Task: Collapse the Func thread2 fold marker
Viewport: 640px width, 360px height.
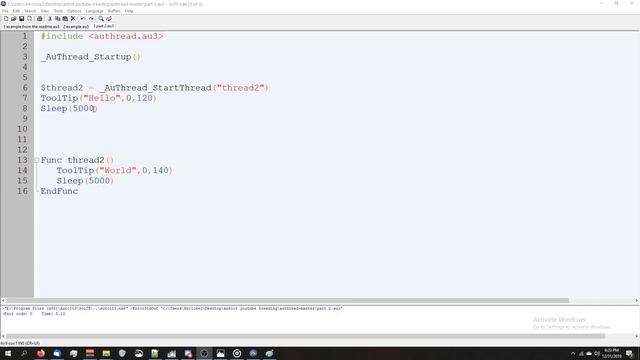Action: pyautogui.click(x=37, y=160)
